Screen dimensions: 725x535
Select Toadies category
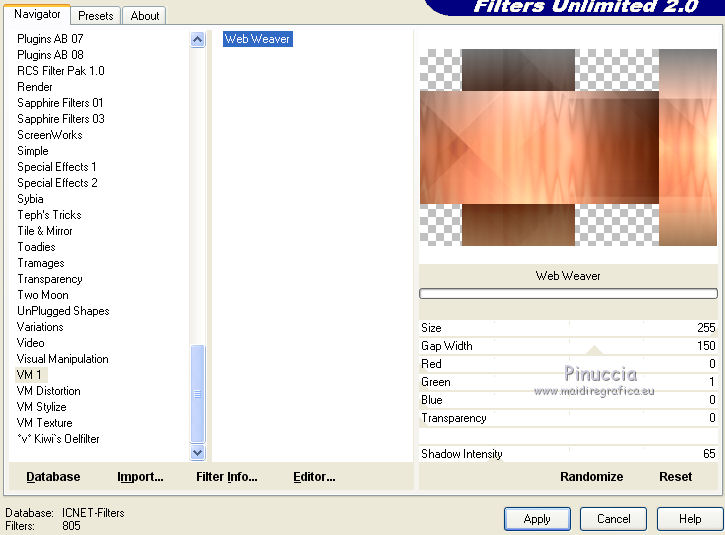[x=36, y=247]
